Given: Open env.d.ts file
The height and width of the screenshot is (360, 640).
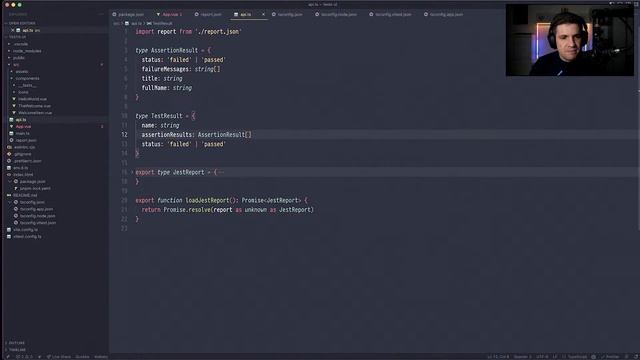Looking at the screenshot, I should point(20,168).
